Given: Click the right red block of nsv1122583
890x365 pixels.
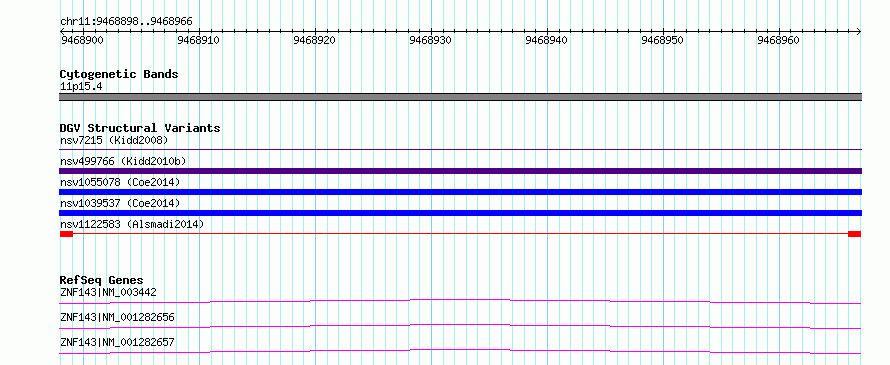Looking at the screenshot, I should [854, 234].
